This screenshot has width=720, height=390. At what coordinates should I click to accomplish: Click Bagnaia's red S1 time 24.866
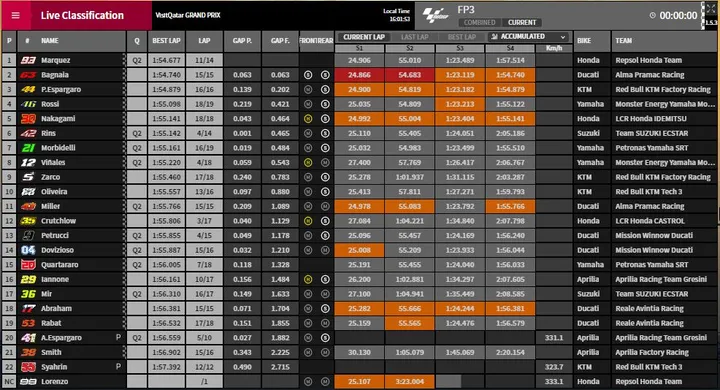360,75
